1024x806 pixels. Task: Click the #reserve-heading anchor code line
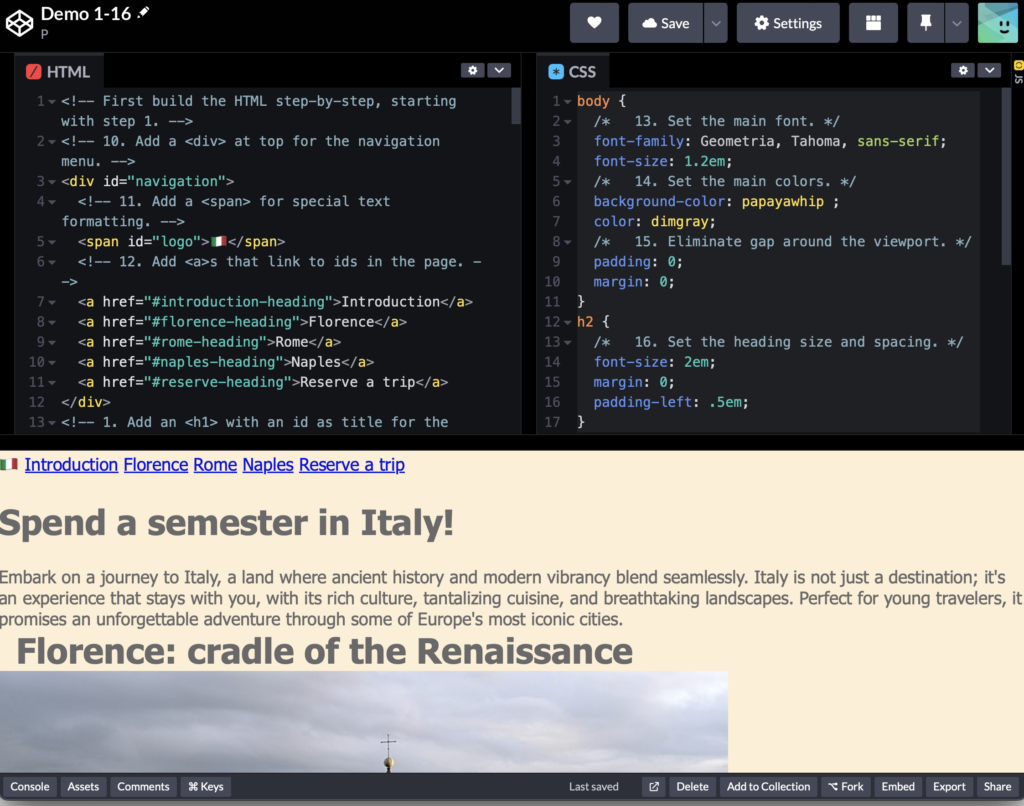coord(263,382)
